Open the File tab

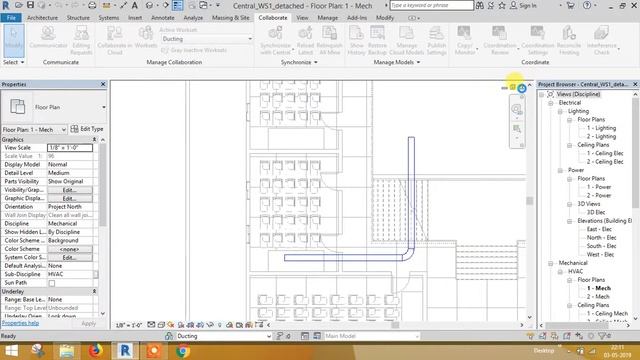pyautogui.click(x=11, y=18)
